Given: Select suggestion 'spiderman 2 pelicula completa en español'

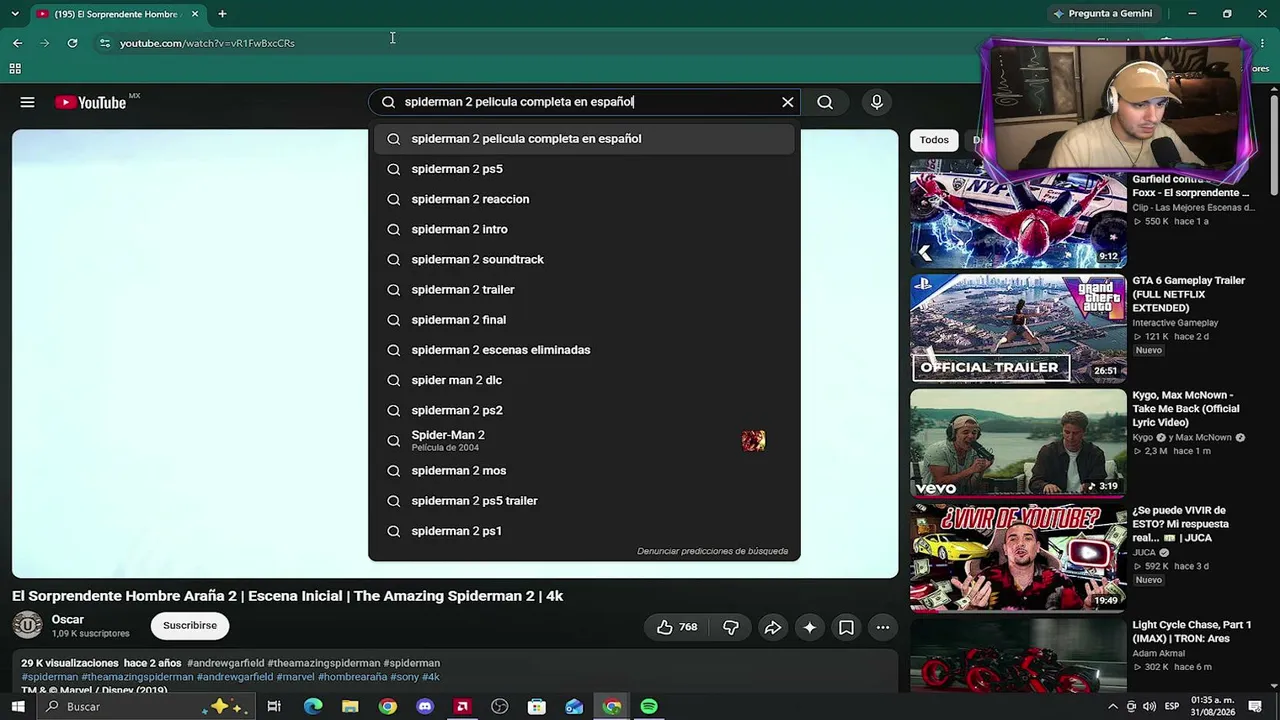Looking at the screenshot, I should [584, 139].
